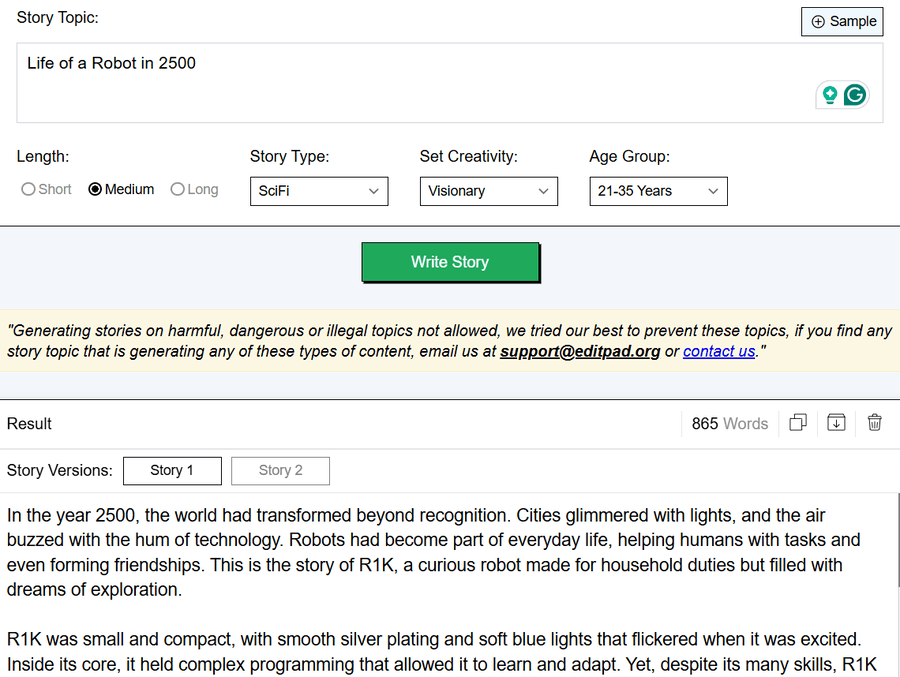The width and height of the screenshot is (900, 677).
Task: Click the result area scrollbar
Action: pyautogui.click(x=898, y=540)
